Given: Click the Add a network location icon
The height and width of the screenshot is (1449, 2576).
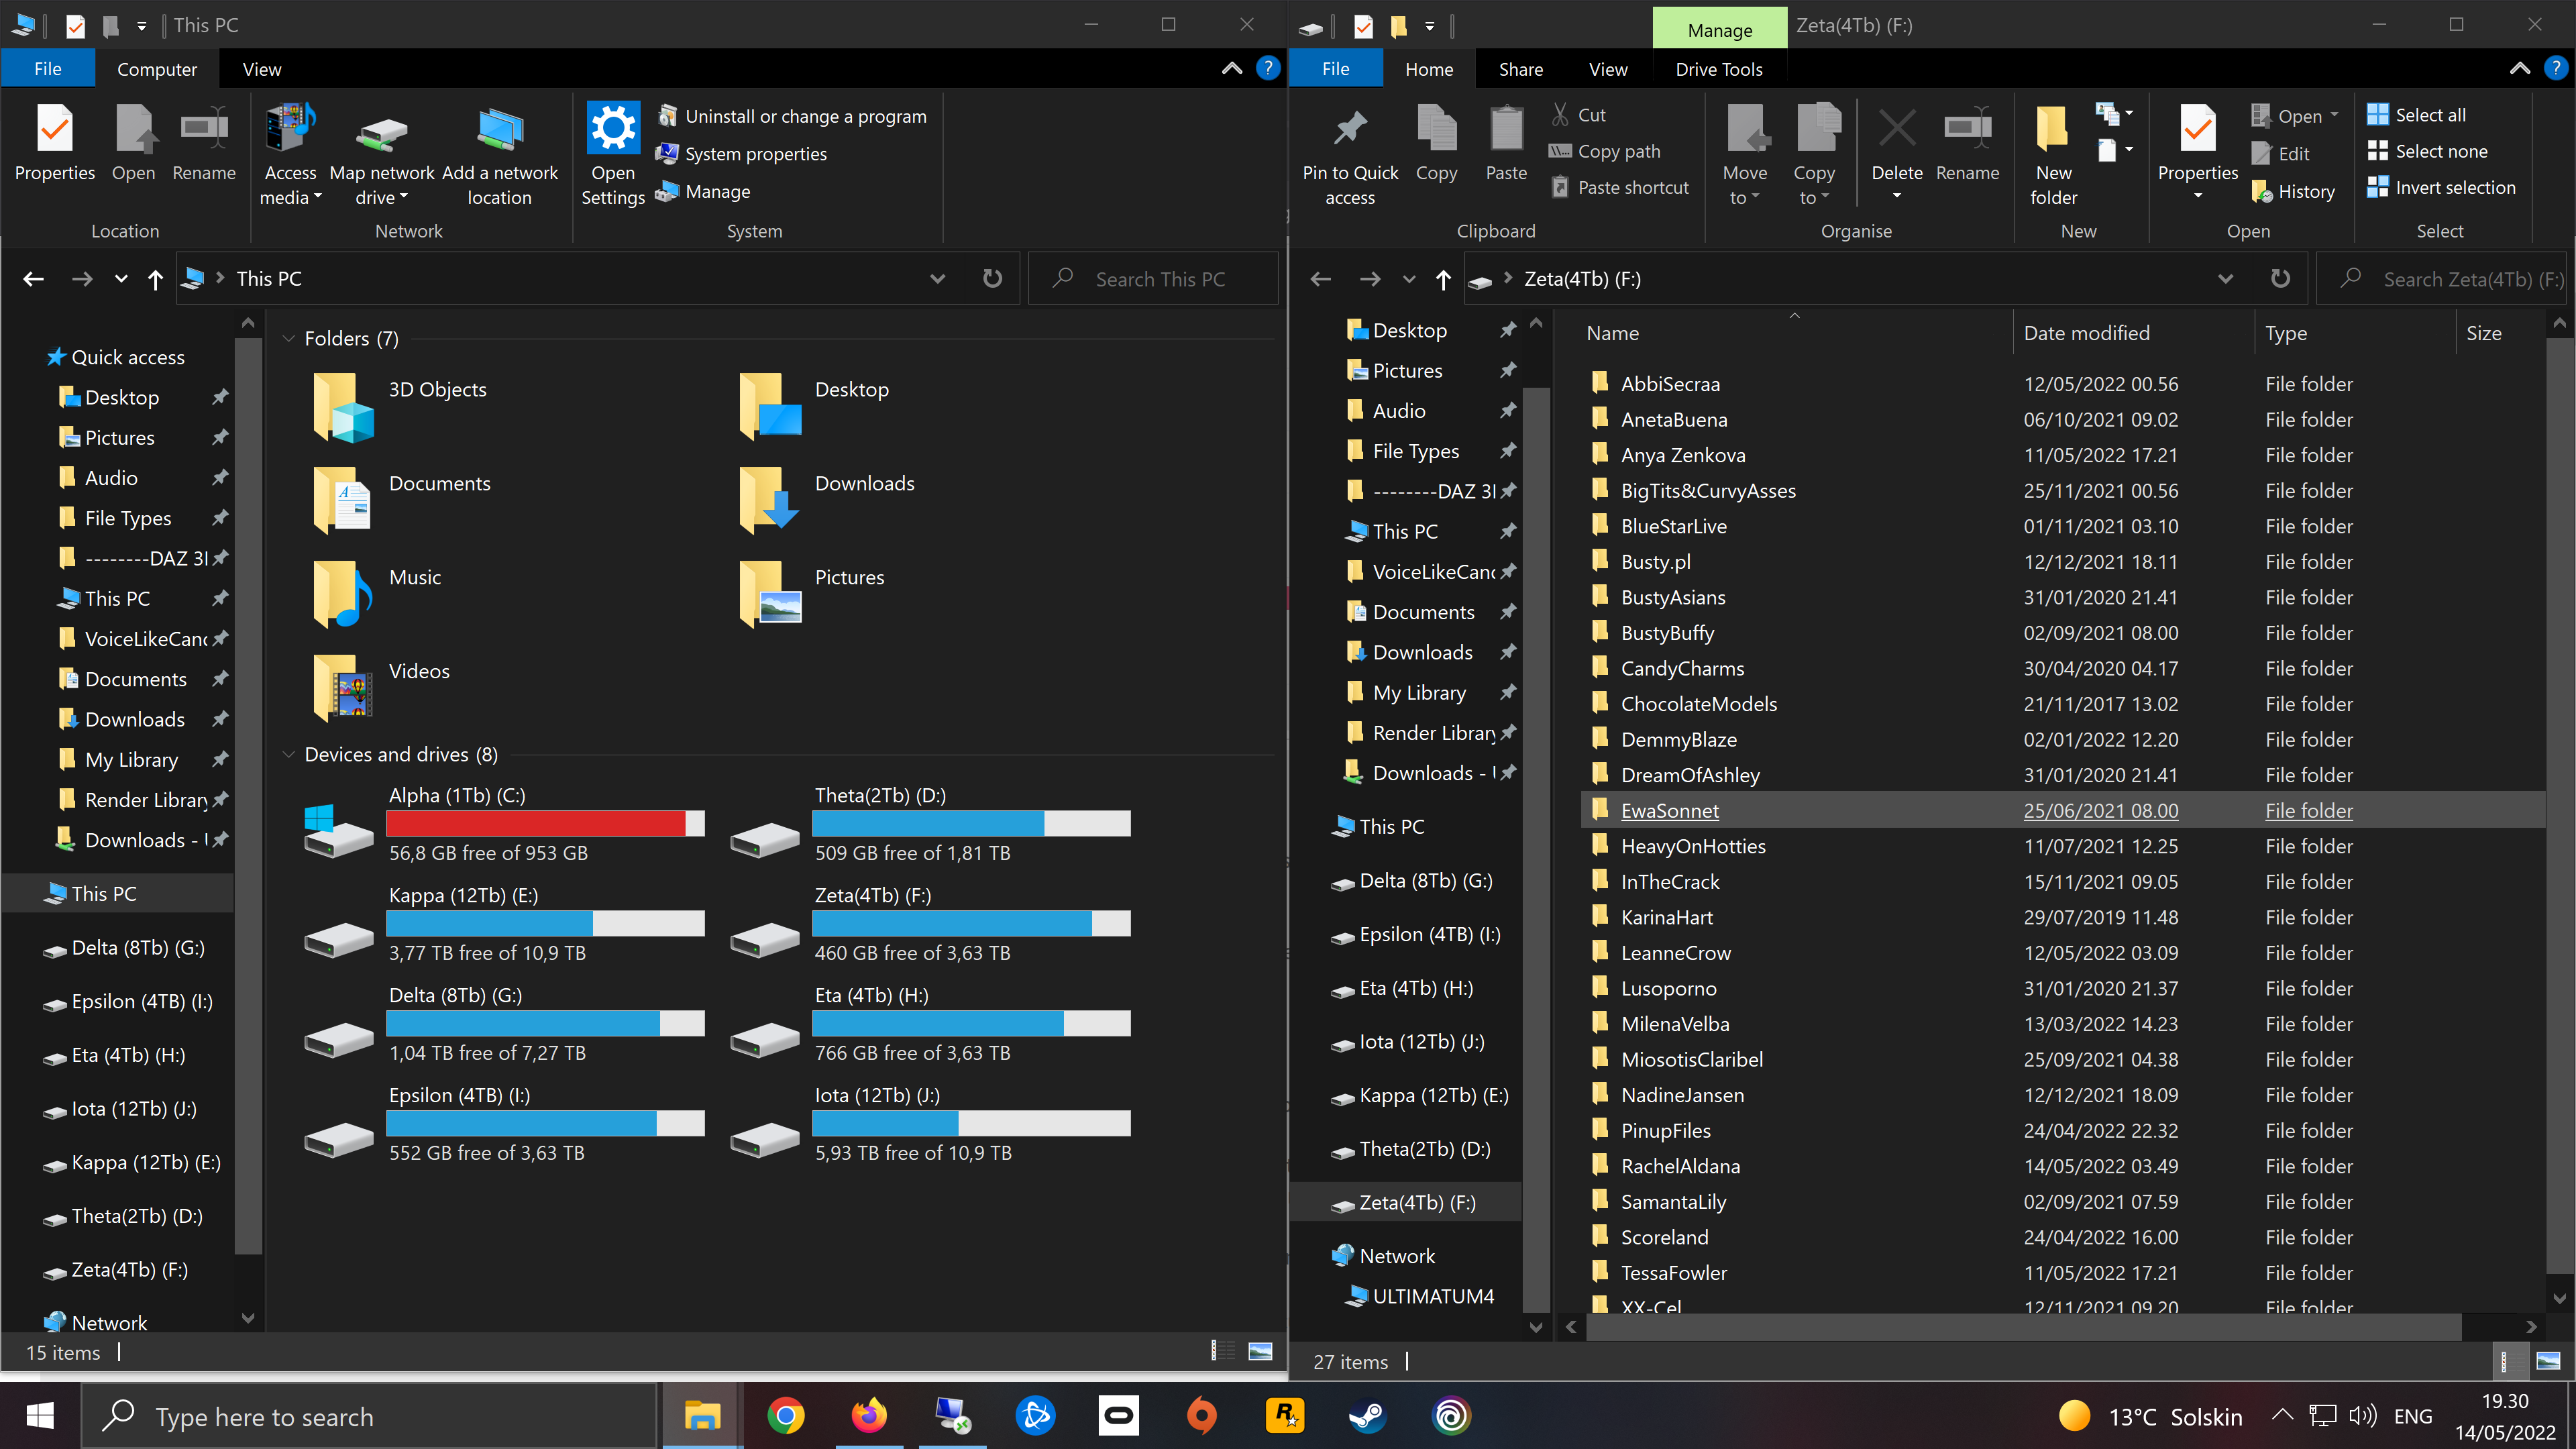Looking at the screenshot, I should coord(500,131).
